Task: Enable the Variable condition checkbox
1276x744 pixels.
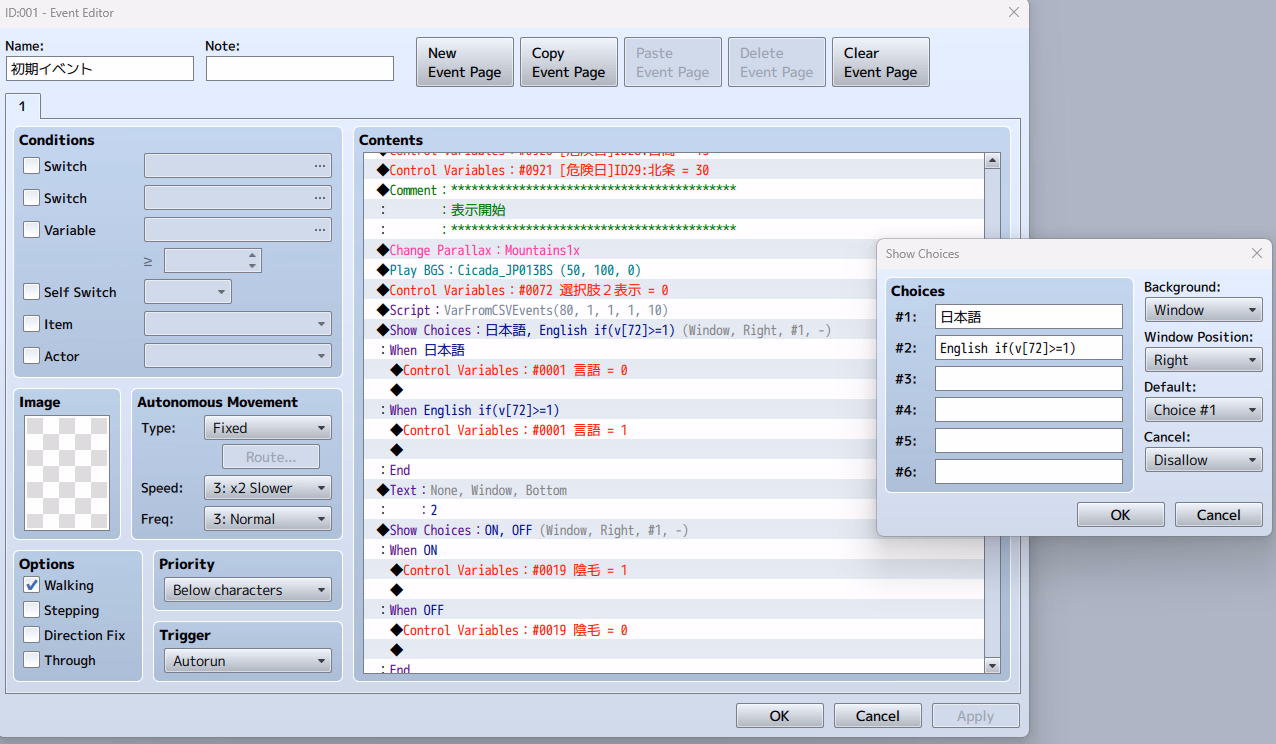Action: pyautogui.click(x=32, y=230)
